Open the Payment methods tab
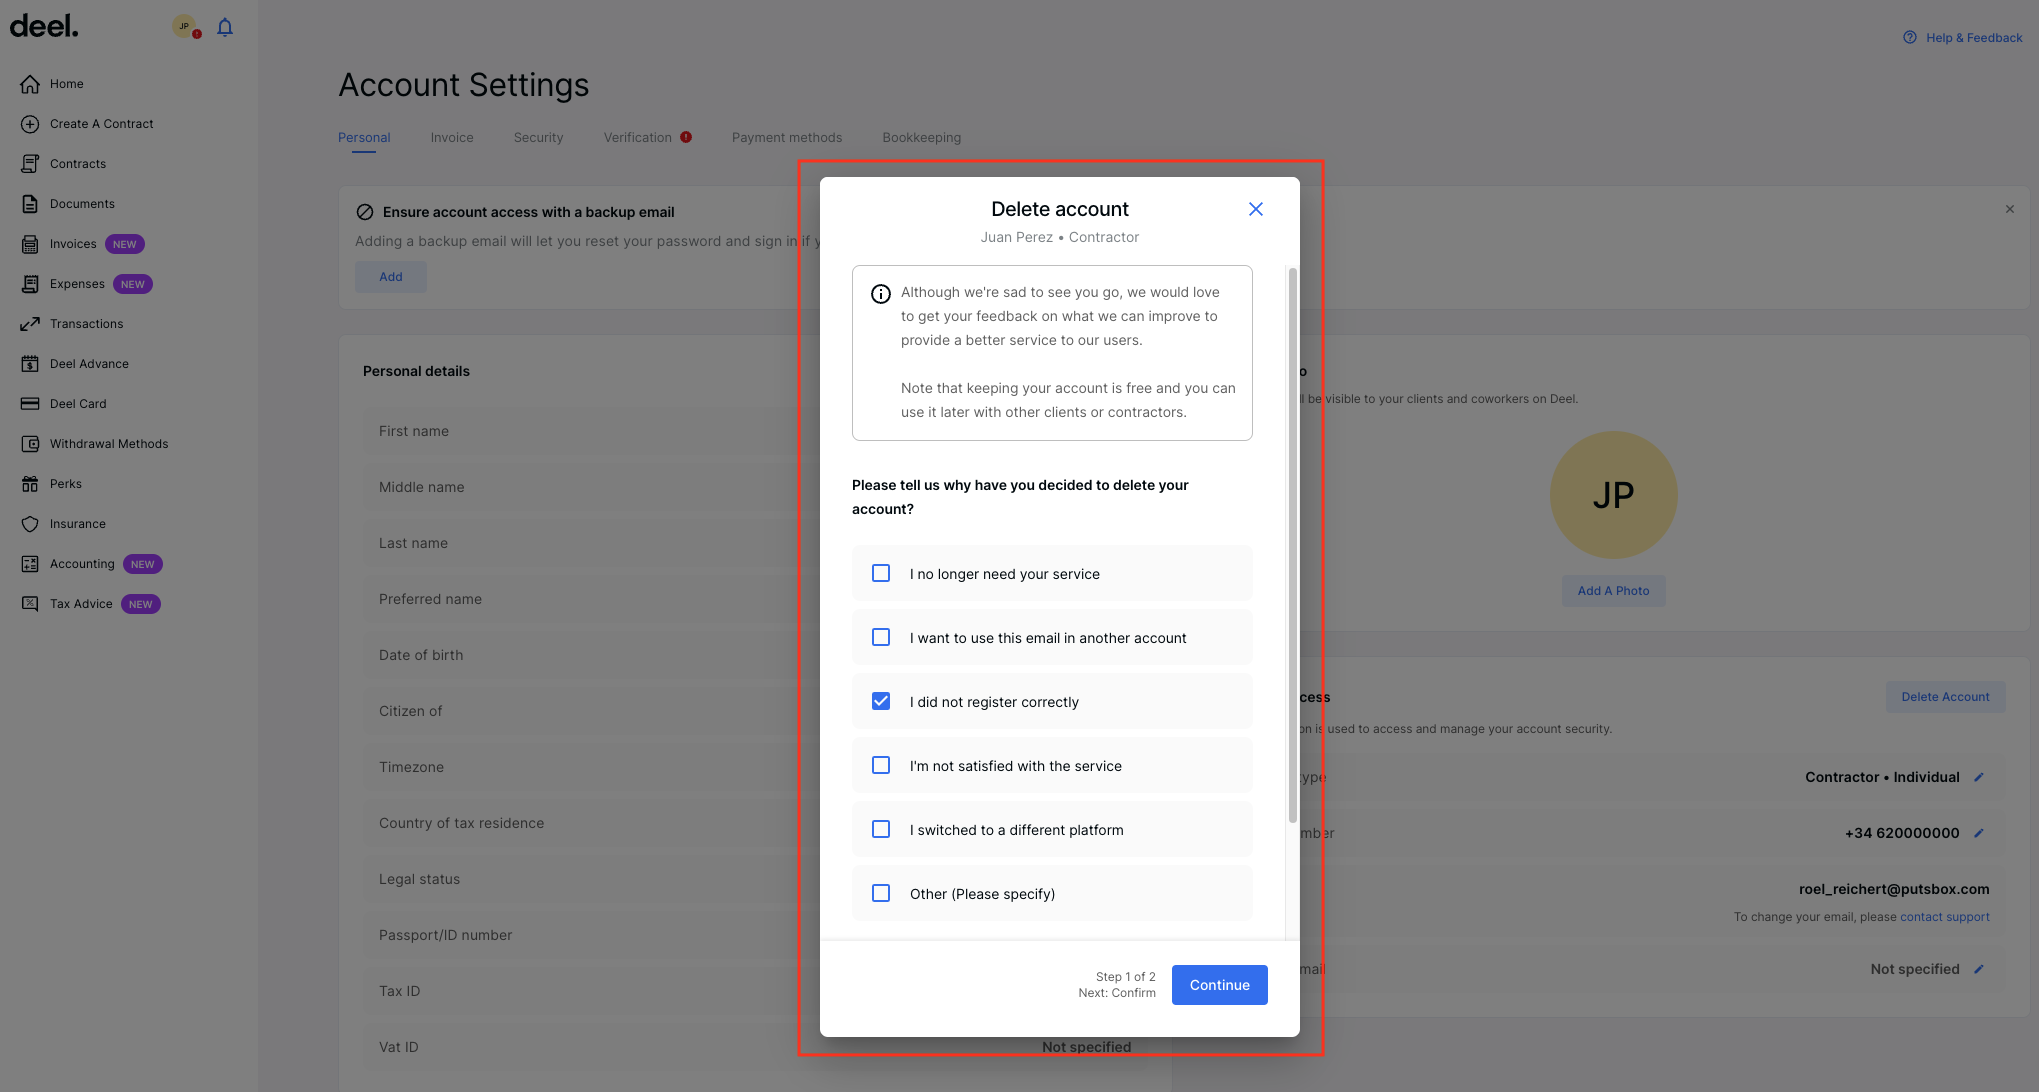The height and width of the screenshot is (1092, 2039). 787,137
